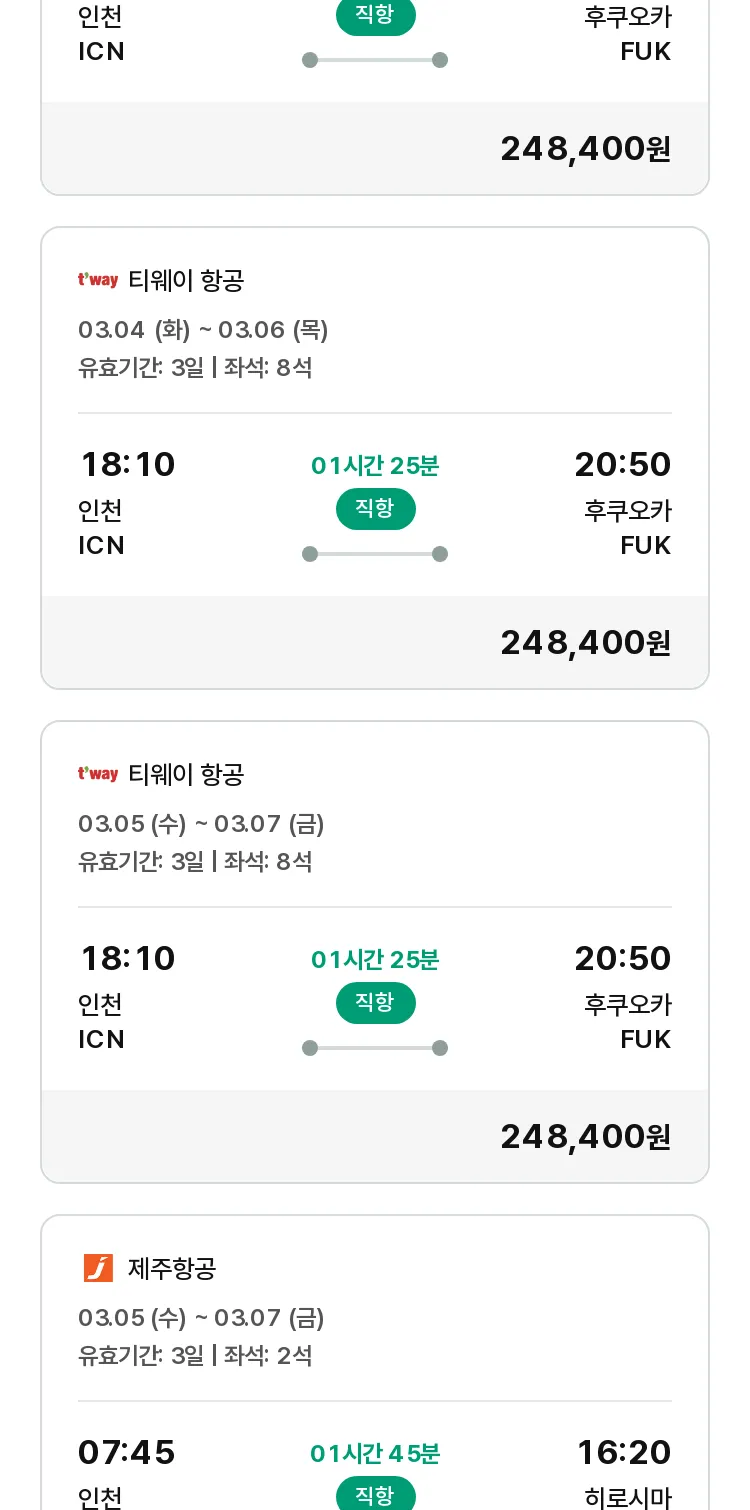Click route line under 01시간 25분 on 03.04 card
Image resolution: width=750 pixels, height=1510 pixels.
[x=375, y=554]
